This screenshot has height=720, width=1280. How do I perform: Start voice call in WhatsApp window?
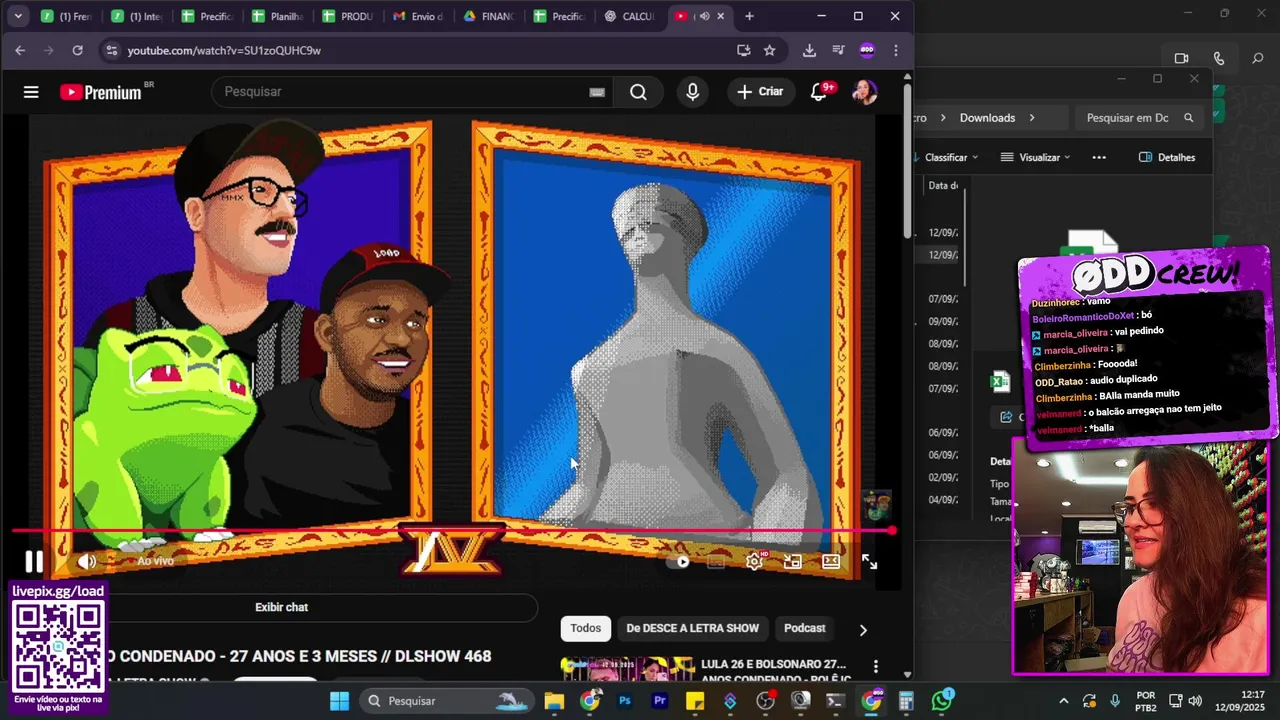coord(1218,59)
